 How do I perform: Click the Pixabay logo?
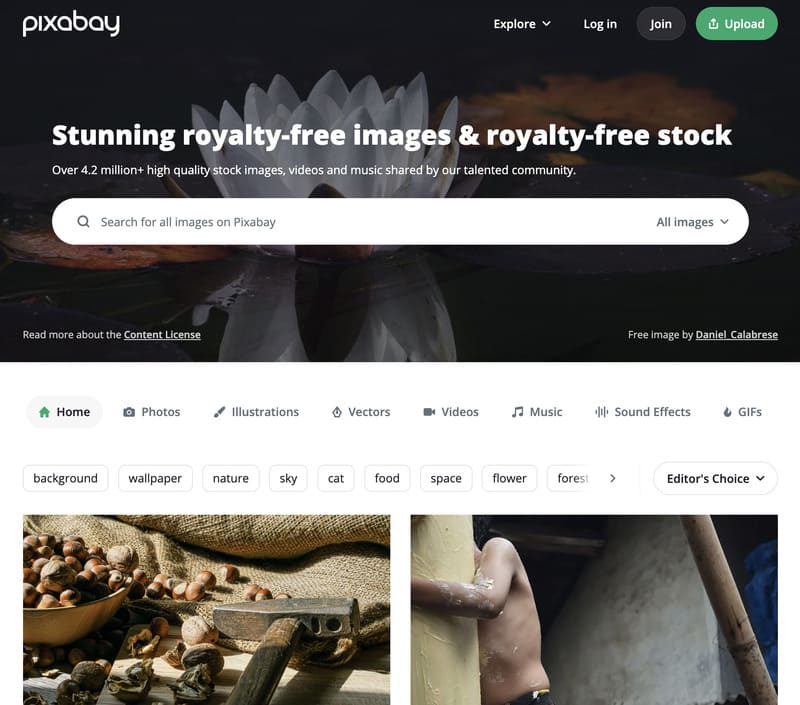(x=71, y=23)
